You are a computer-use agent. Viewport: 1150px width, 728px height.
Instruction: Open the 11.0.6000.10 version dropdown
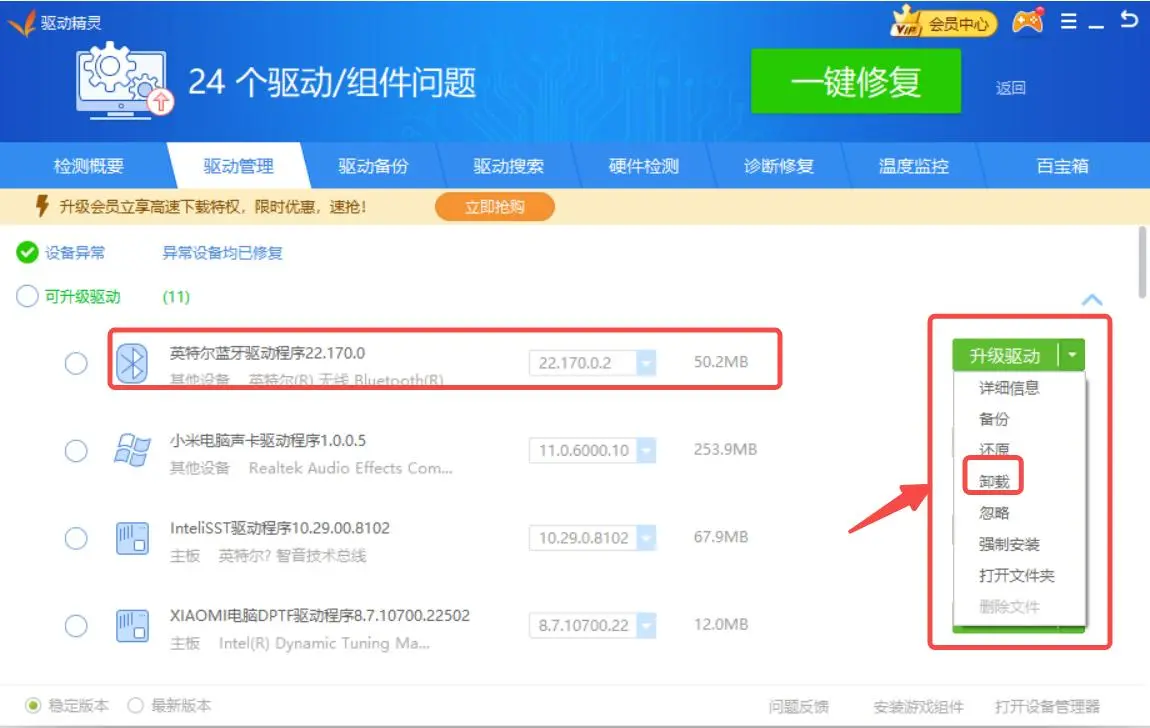tap(646, 451)
